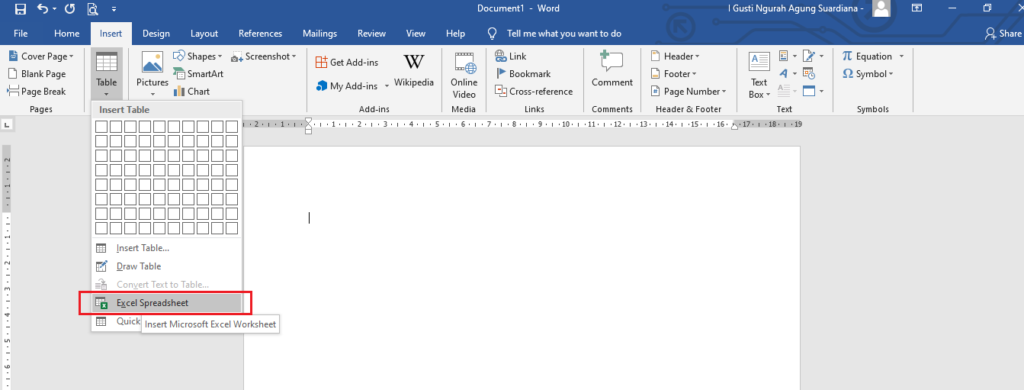The image size is (1024, 390).
Task: Open the Cover Page gallery
Action: (x=40, y=56)
